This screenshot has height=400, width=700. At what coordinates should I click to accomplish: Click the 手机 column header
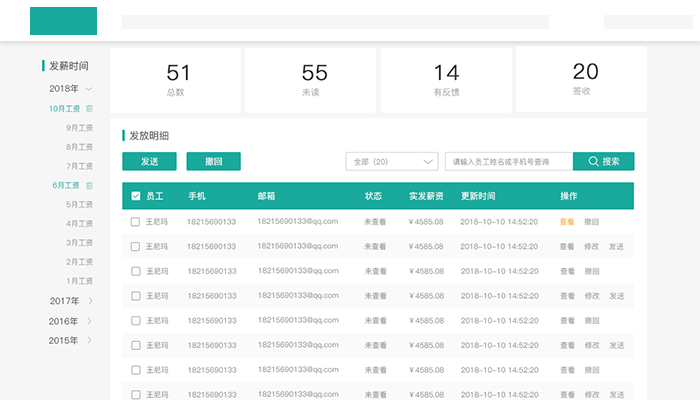197,196
